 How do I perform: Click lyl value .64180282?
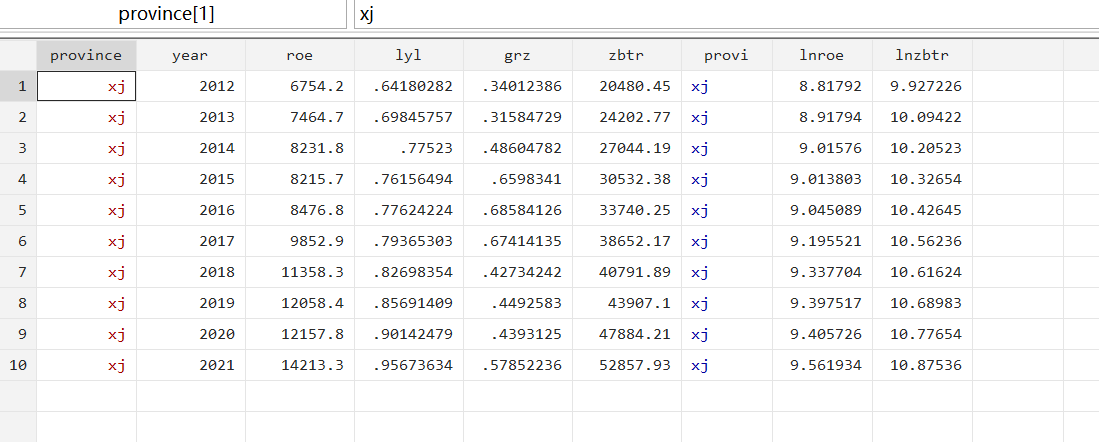409,86
